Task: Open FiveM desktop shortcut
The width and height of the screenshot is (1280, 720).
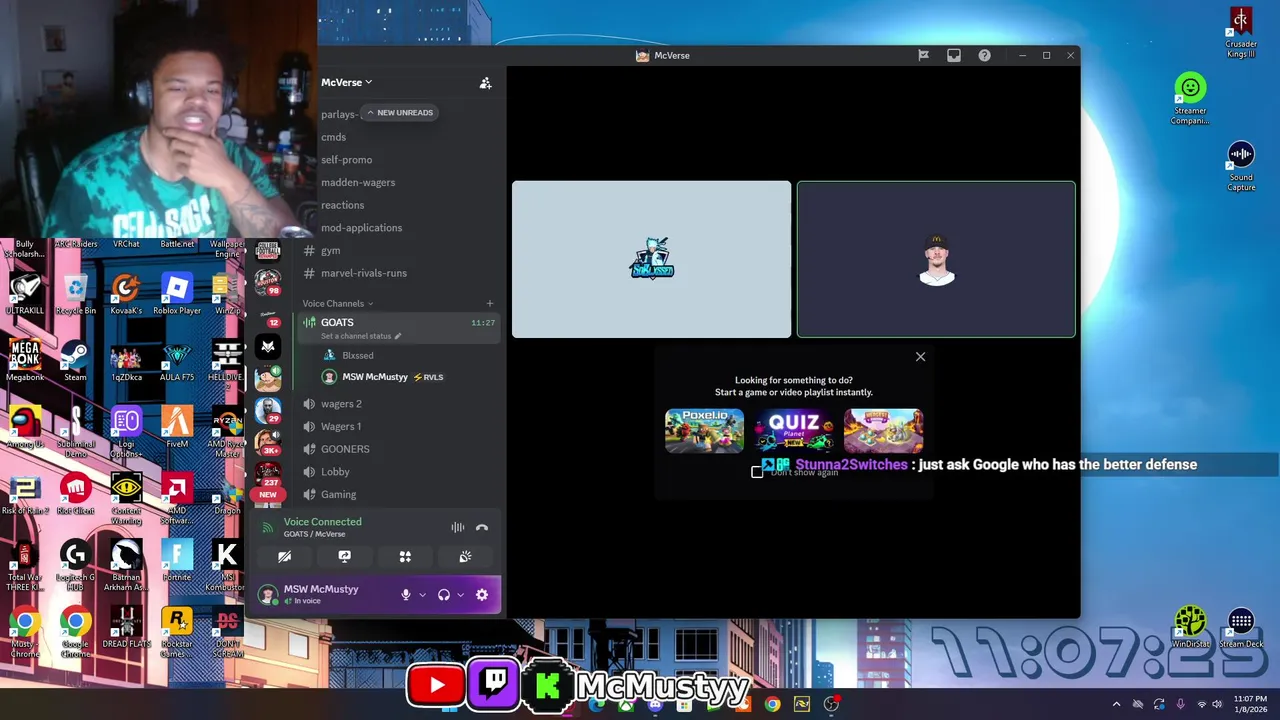Action: [x=177, y=427]
